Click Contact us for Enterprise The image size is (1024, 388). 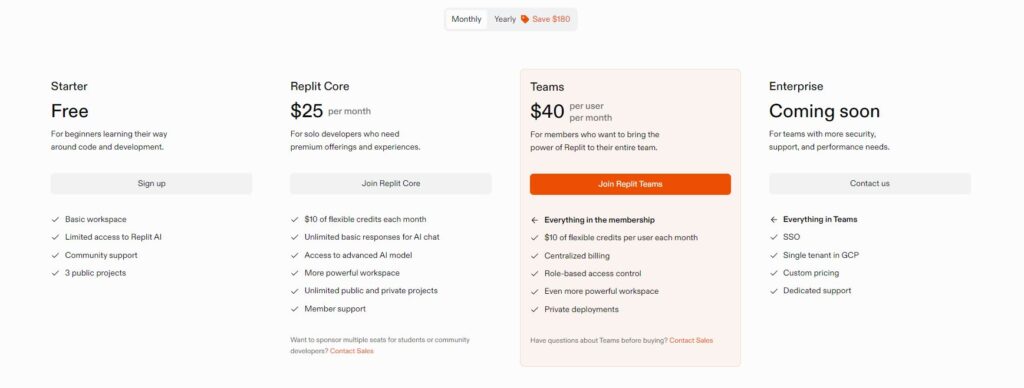click(x=870, y=184)
